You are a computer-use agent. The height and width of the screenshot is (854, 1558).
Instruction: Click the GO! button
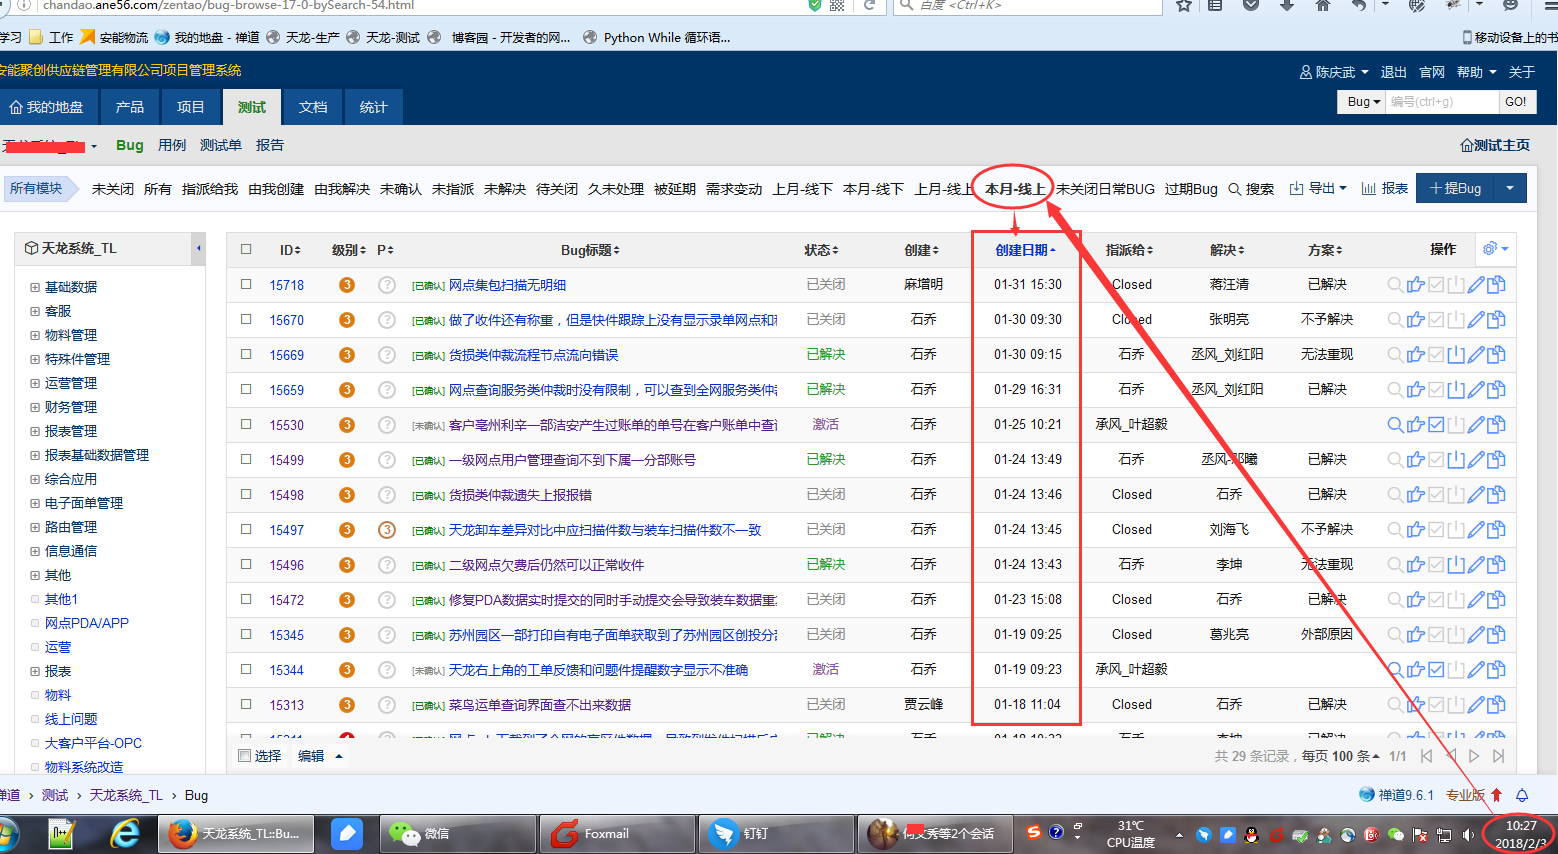point(1515,102)
